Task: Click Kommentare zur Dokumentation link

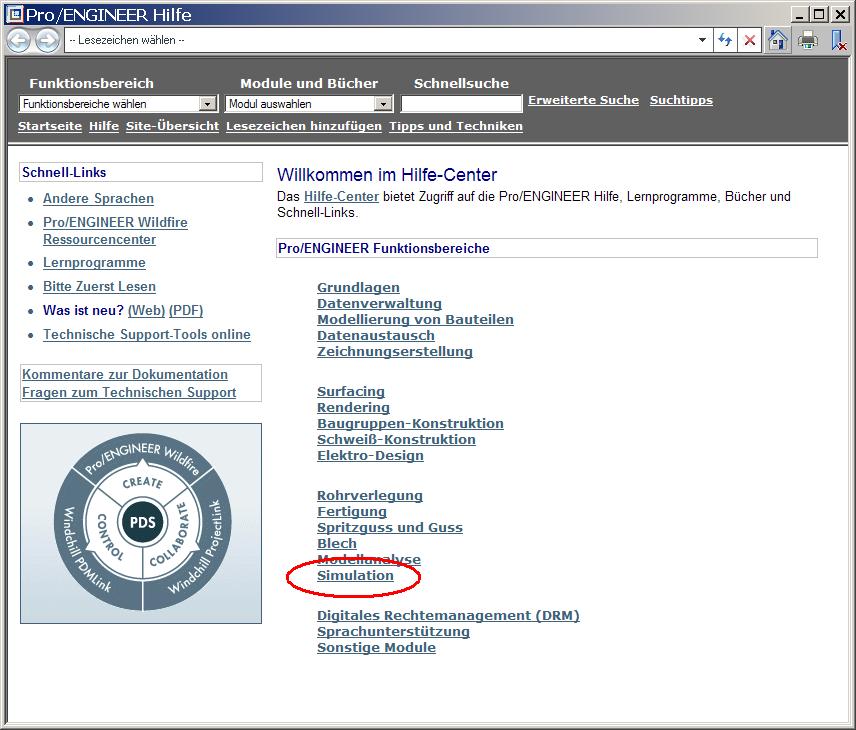Action: click(125, 375)
